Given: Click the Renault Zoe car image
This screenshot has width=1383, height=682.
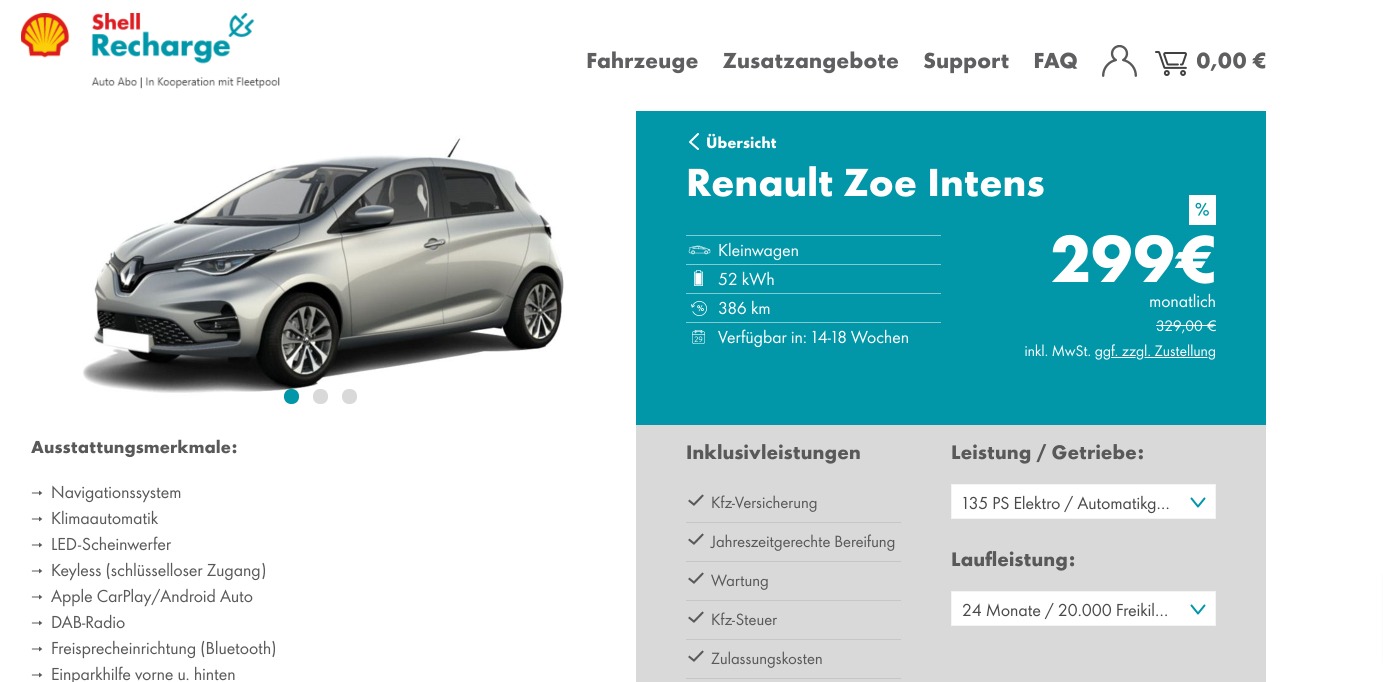Looking at the screenshot, I should click(x=325, y=265).
